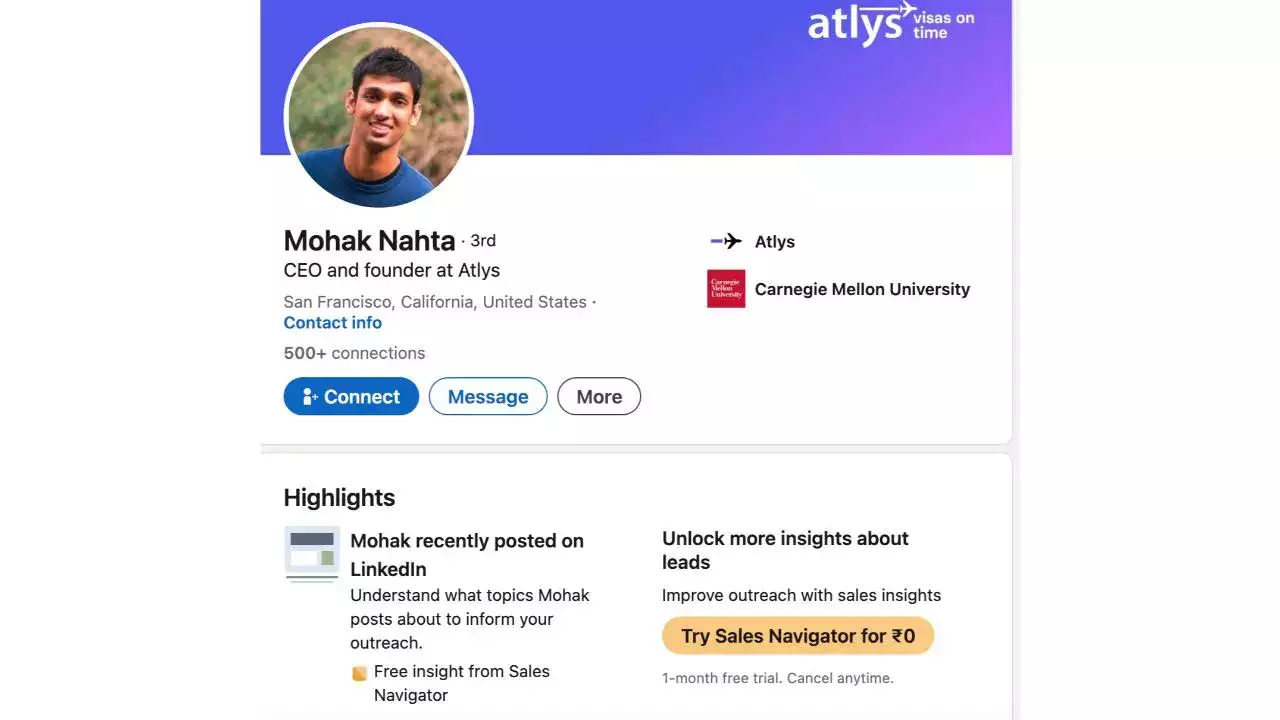Viewport: 1280px width, 720px height.
Task: Click the person-plus icon in Connect
Action: coord(310,397)
